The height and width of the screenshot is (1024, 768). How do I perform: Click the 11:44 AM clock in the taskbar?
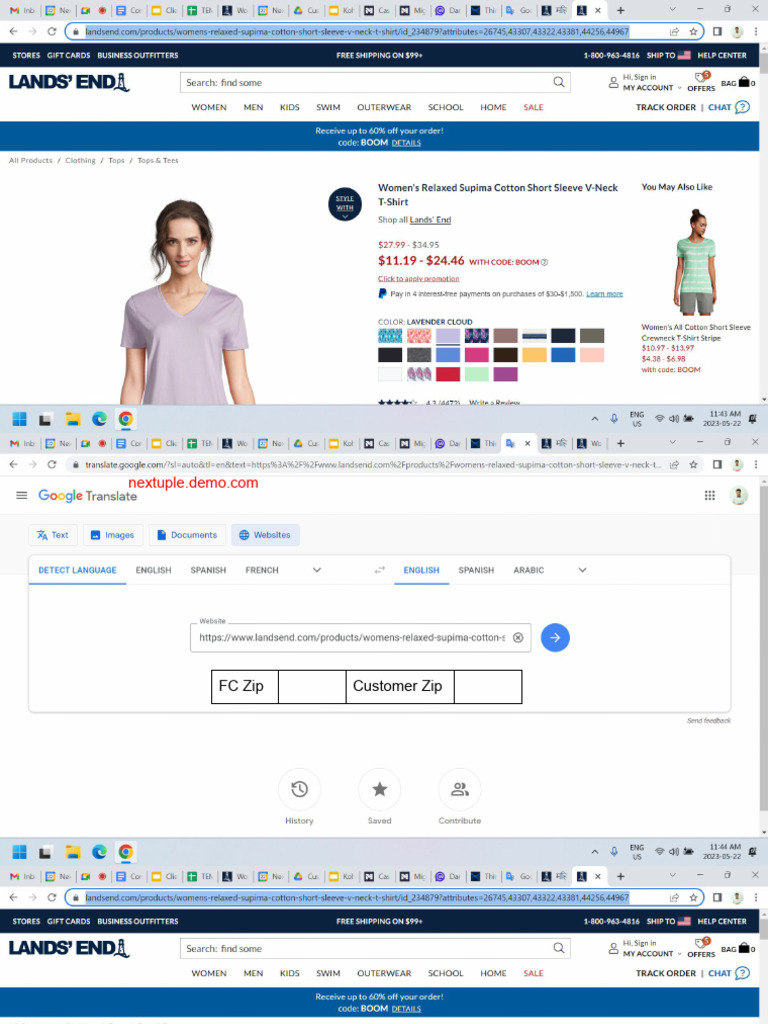click(724, 852)
